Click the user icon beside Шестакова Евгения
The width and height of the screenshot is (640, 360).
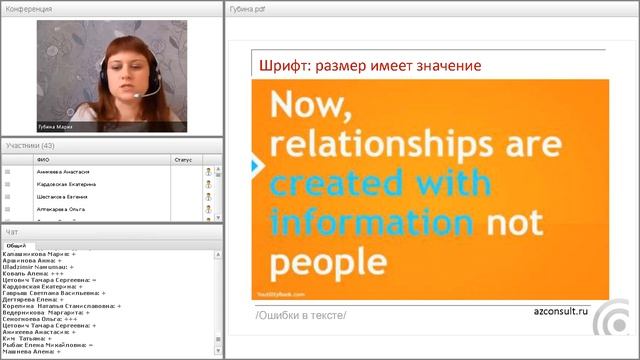coord(209,197)
